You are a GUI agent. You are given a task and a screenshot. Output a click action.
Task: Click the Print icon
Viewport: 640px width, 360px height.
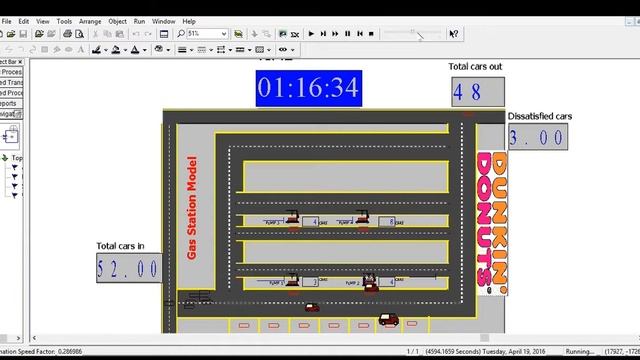pyautogui.click(x=68, y=34)
